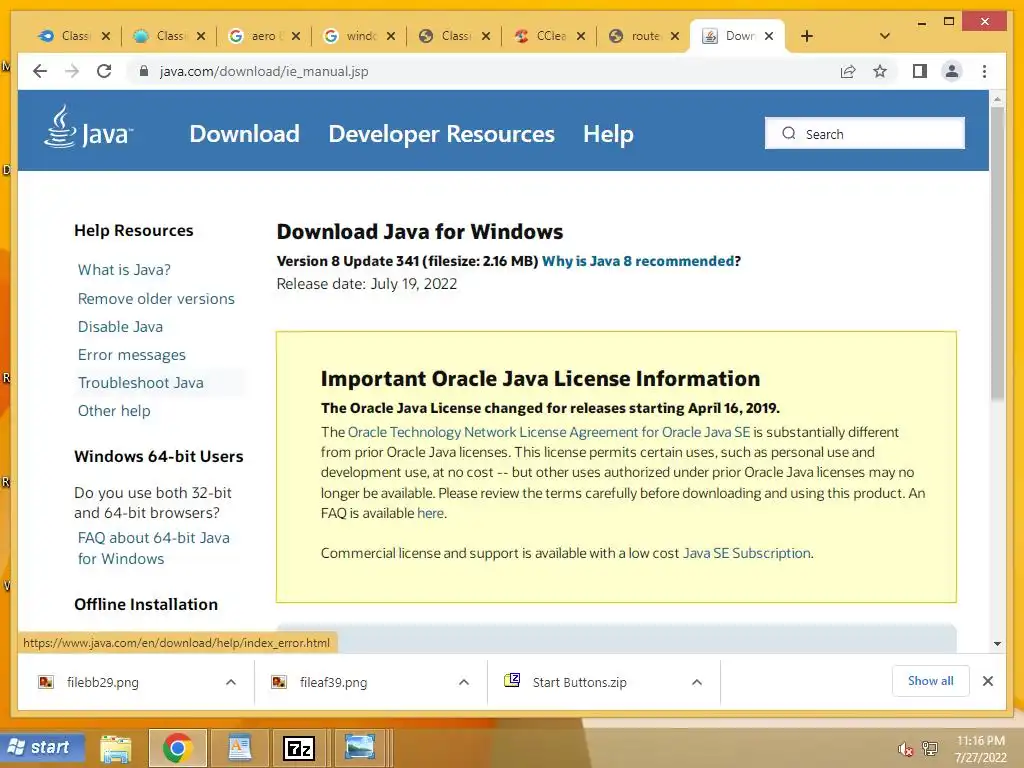Open the Chrome profile avatar
This screenshot has height=768, width=1024.
[952, 71]
